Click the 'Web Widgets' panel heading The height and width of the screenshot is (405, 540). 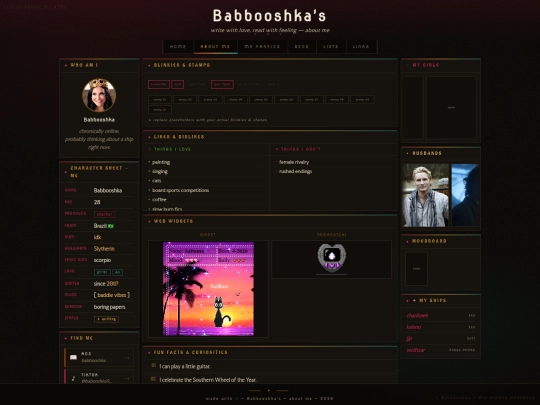coord(173,221)
